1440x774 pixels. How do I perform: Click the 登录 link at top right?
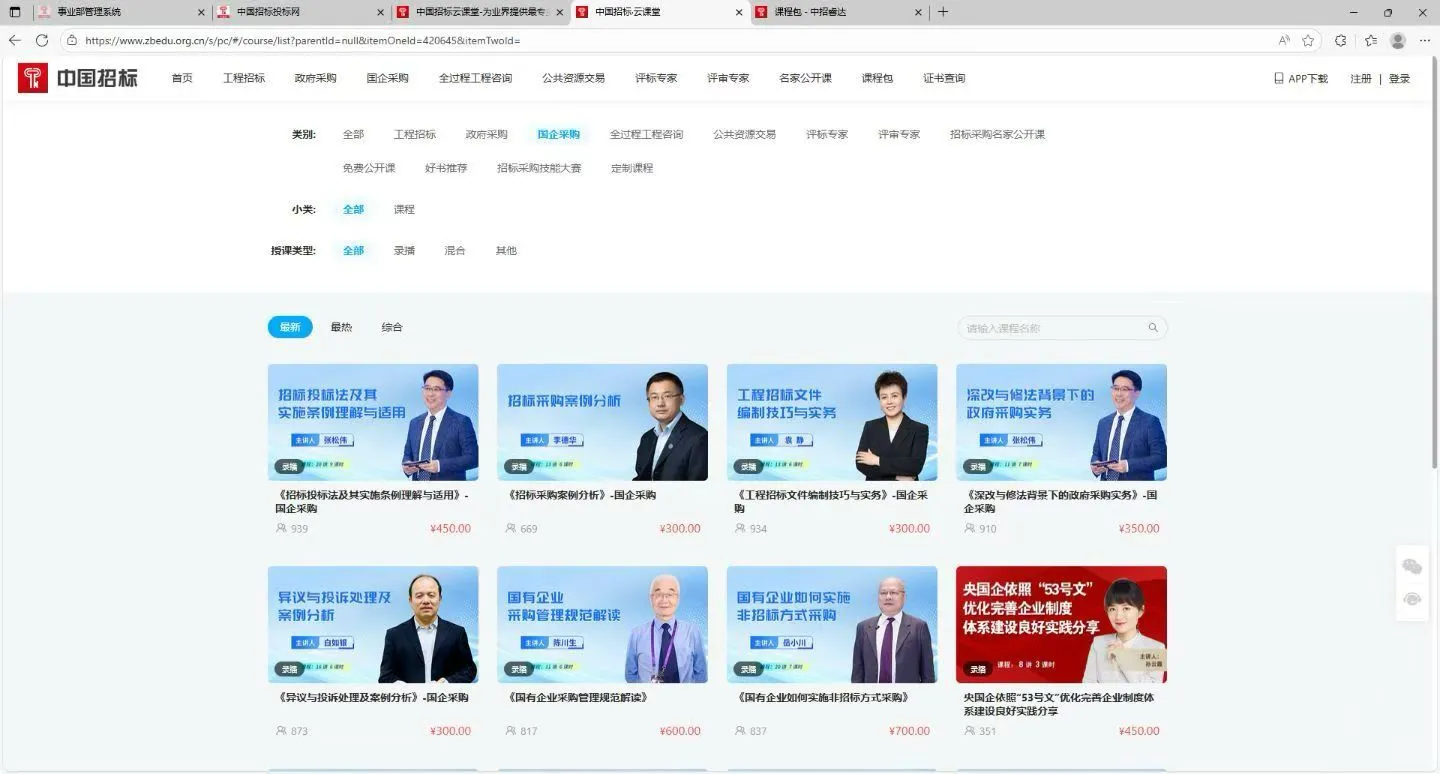click(x=1399, y=77)
